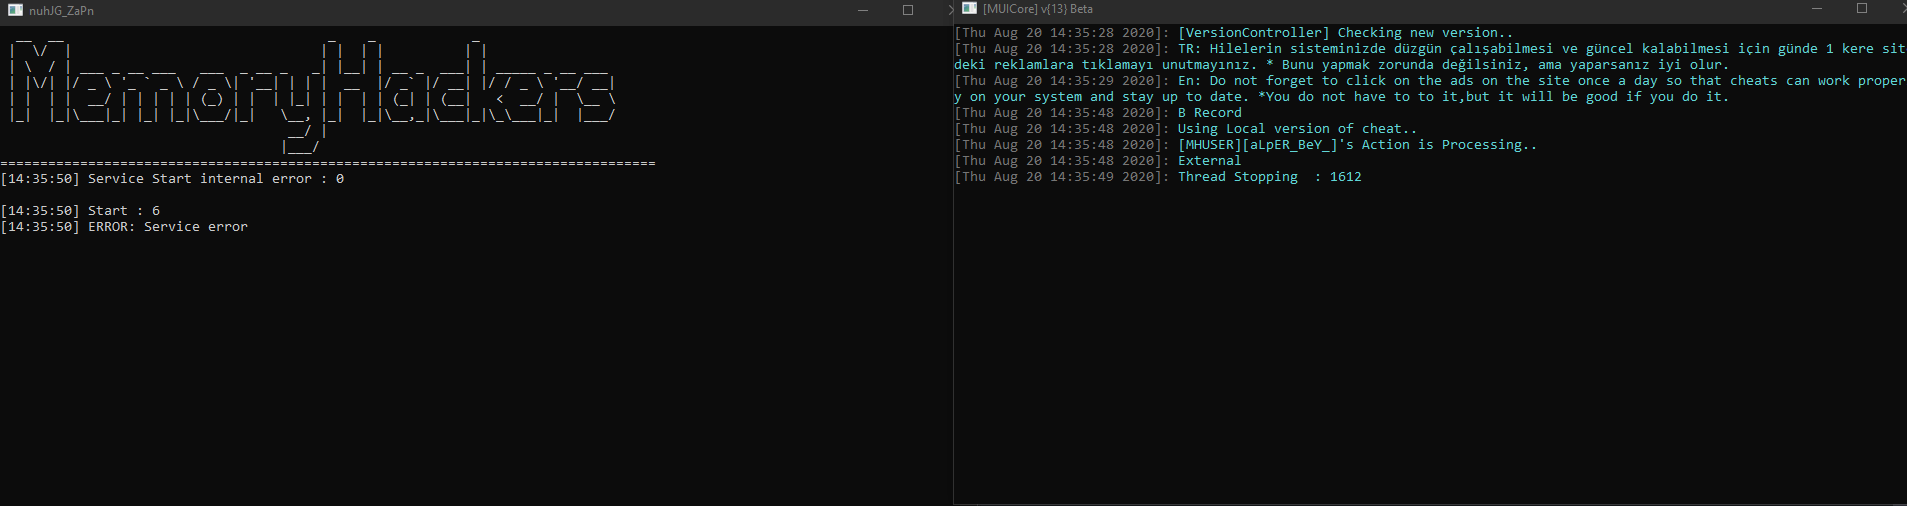Click the MemoryHackers ASCII art banner
This screenshot has width=1907, height=506.
click(x=312, y=96)
